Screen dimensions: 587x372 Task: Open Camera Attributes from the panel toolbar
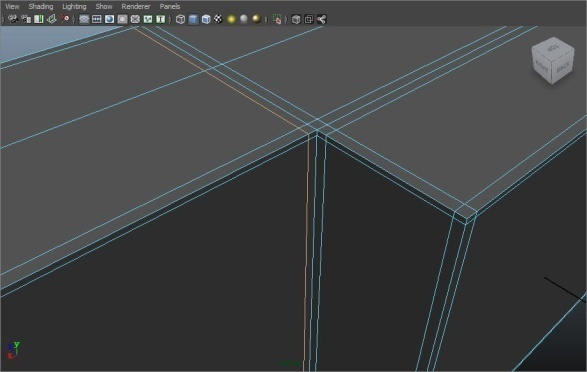click(x=26, y=19)
